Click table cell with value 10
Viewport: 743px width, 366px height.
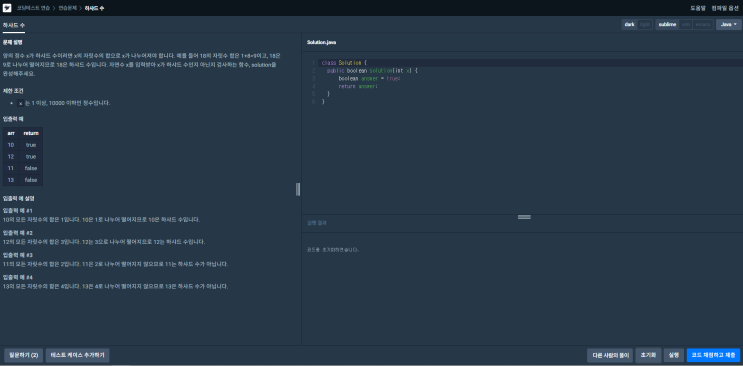[11, 145]
